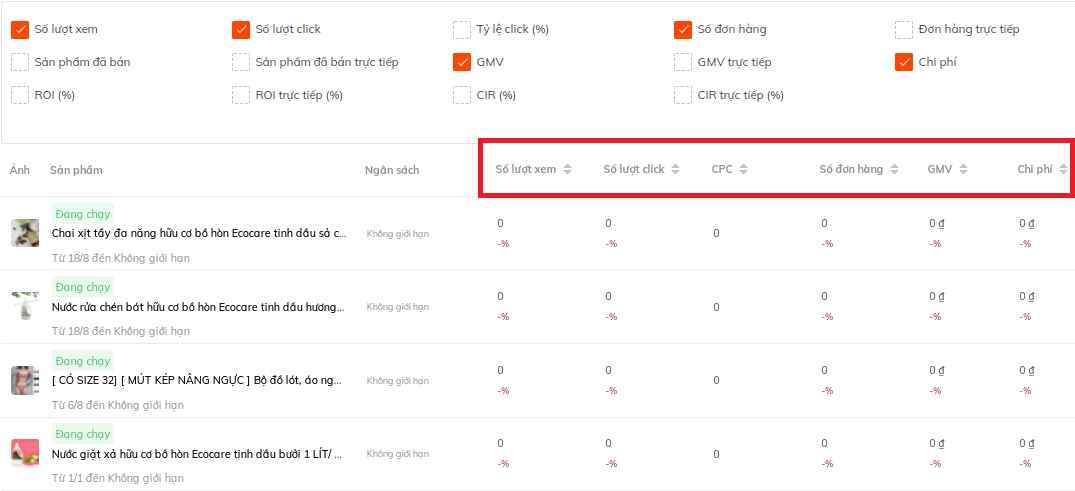This screenshot has width=1075, height=491.
Task: Click sort arrows beside Số lượt click
Action: 676,169
